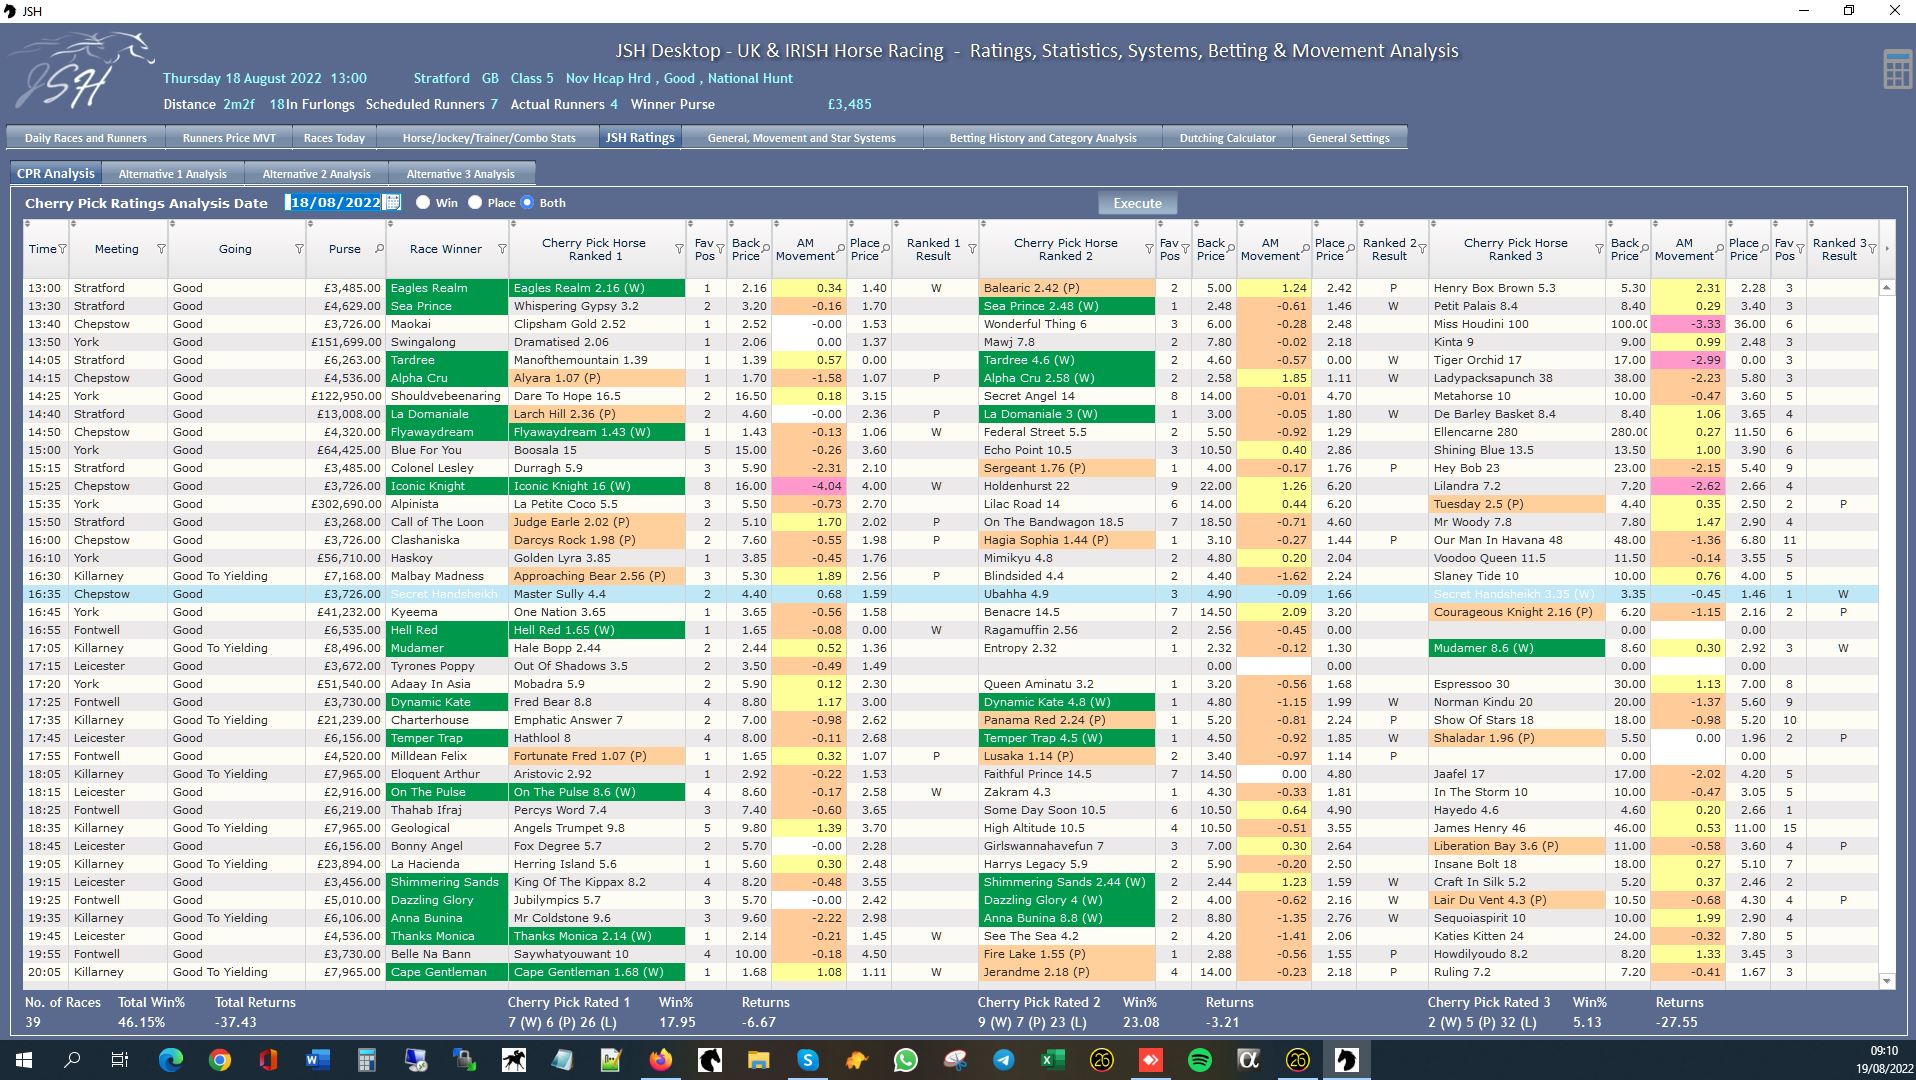Screen dimensions: 1916x1080
Task: Open Excel from taskbar
Action: (x=1052, y=1060)
